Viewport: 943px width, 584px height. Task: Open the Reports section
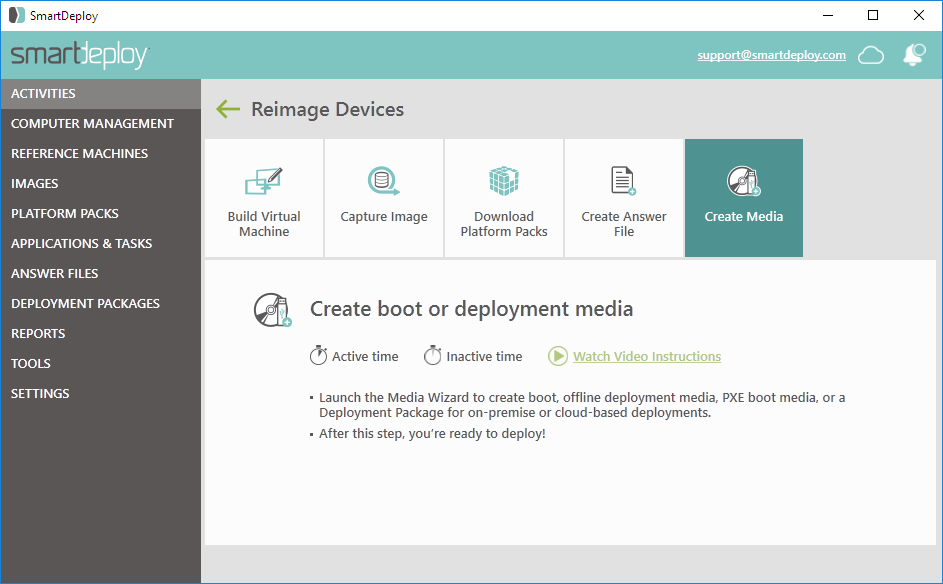coord(100,334)
